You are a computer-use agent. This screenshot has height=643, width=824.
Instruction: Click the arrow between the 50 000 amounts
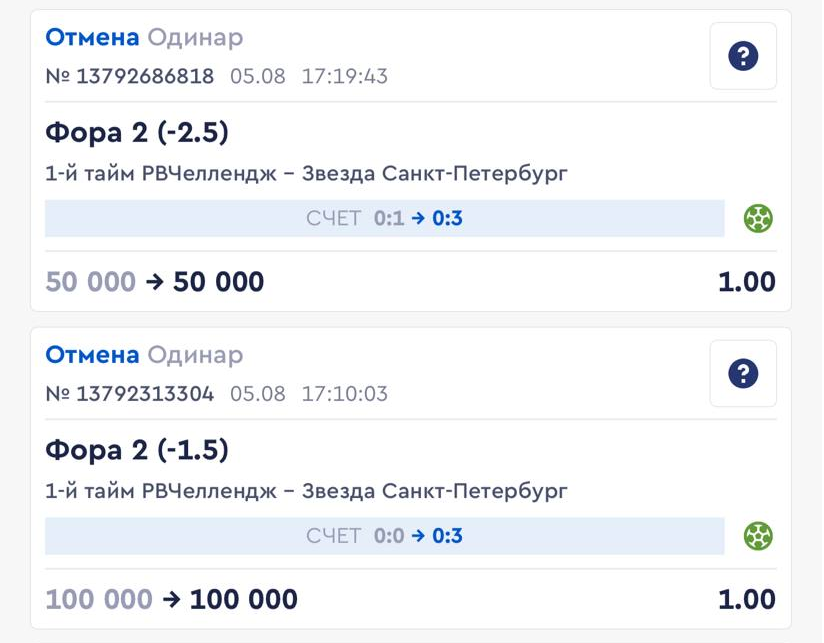tap(154, 282)
